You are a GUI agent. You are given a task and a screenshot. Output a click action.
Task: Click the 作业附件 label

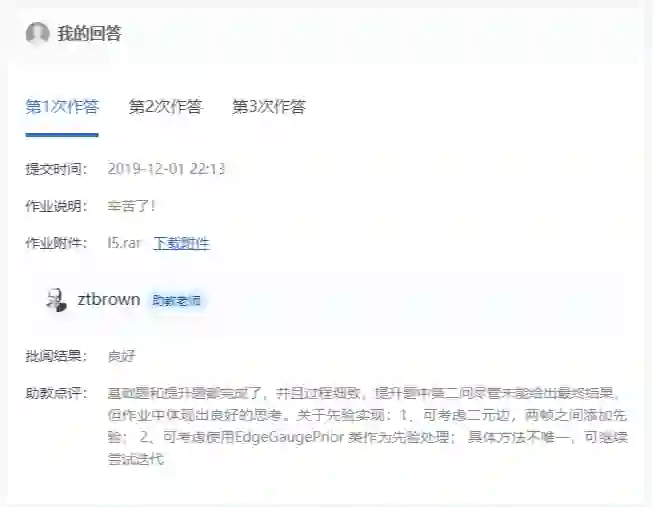click(57, 243)
